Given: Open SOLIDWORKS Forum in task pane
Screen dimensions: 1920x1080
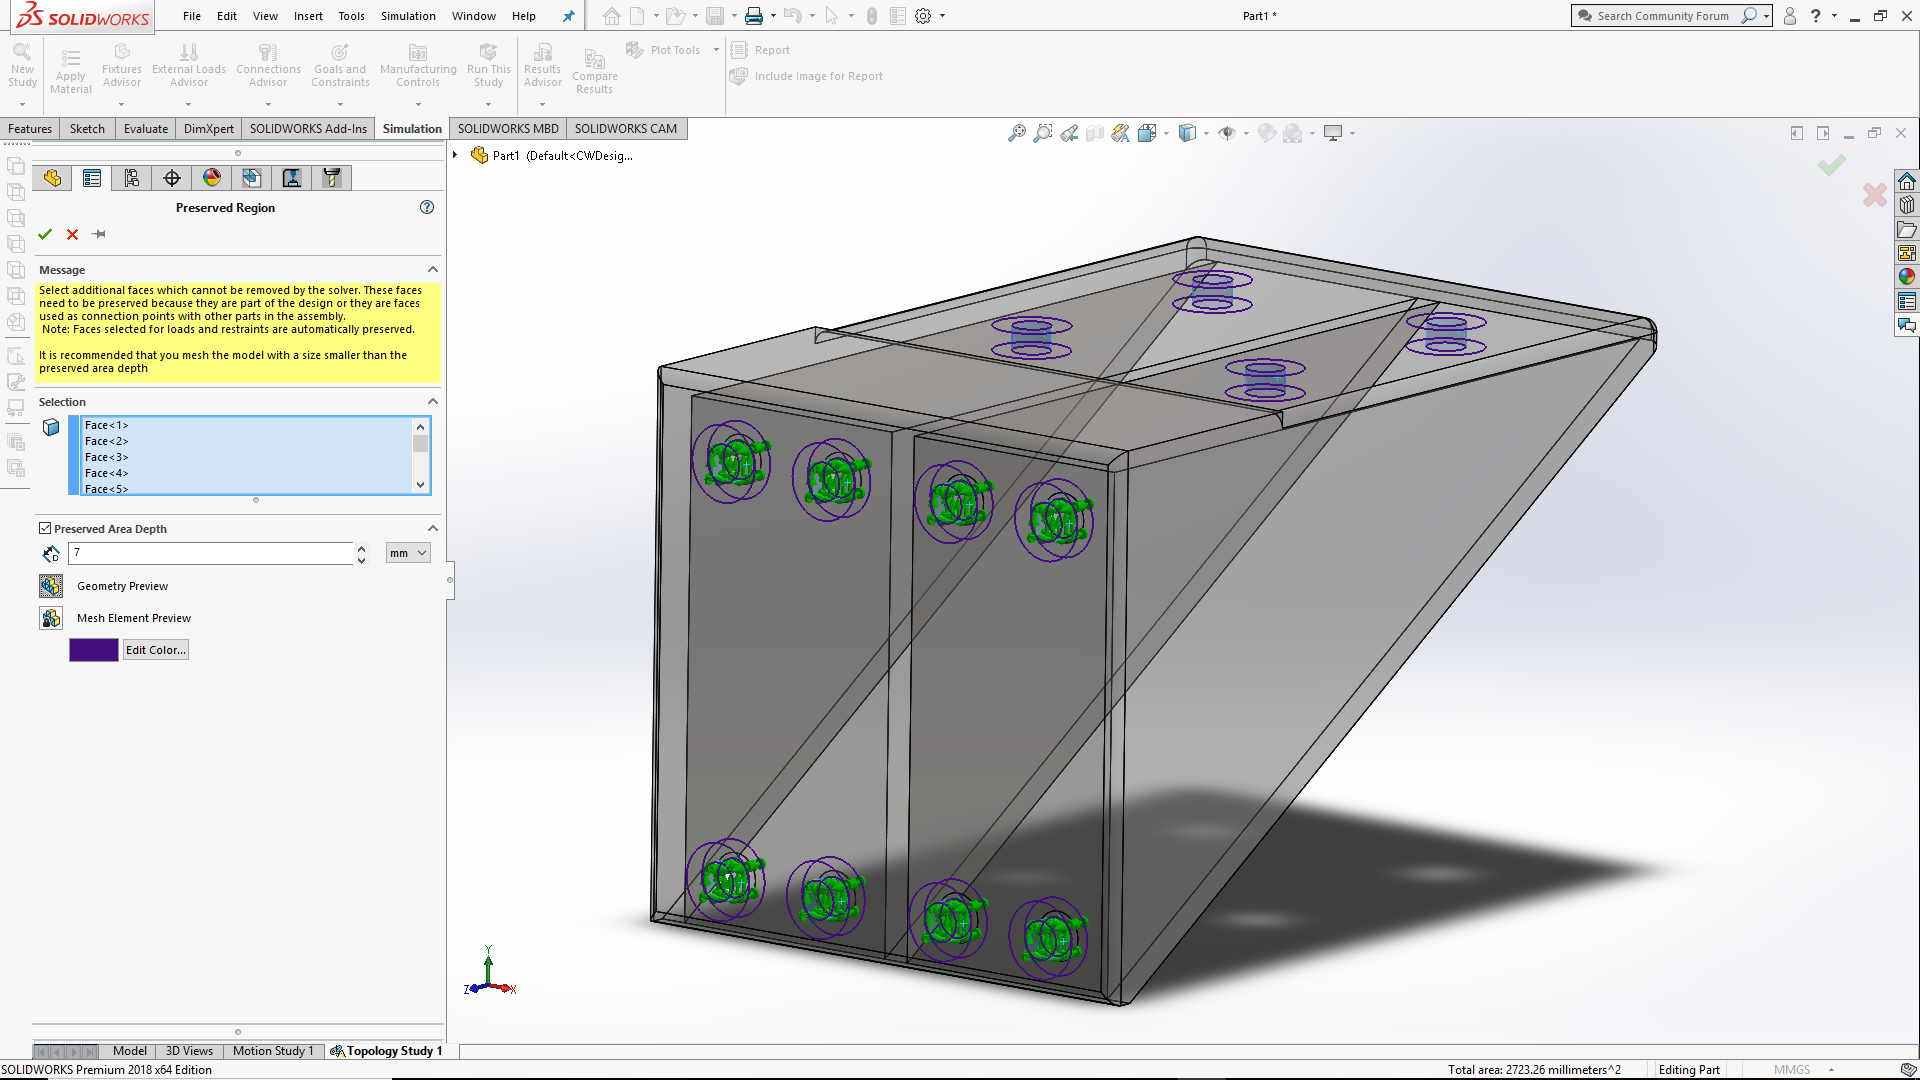Looking at the screenshot, I should click(x=1907, y=325).
